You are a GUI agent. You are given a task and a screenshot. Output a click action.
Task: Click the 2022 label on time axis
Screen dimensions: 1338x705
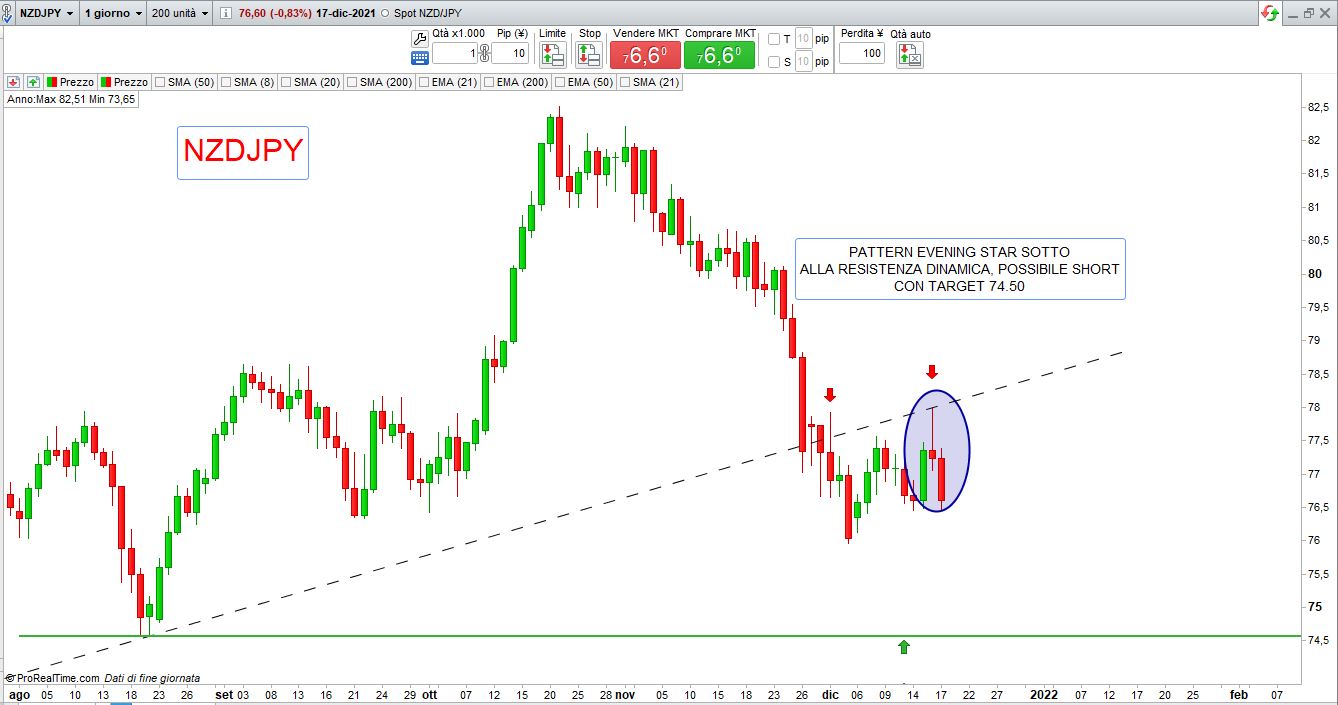tap(1043, 694)
